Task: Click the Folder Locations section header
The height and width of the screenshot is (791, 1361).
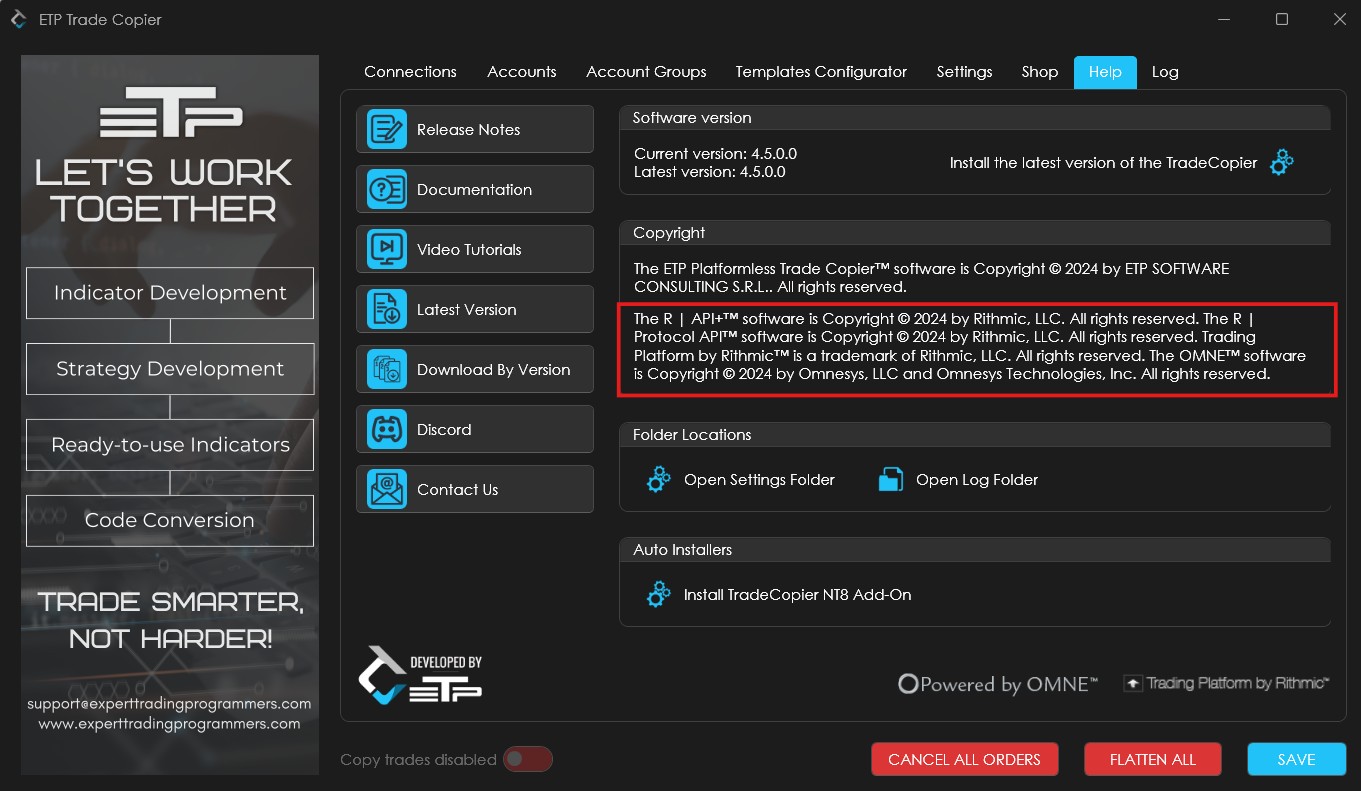Action: click(x=975, y=435)
